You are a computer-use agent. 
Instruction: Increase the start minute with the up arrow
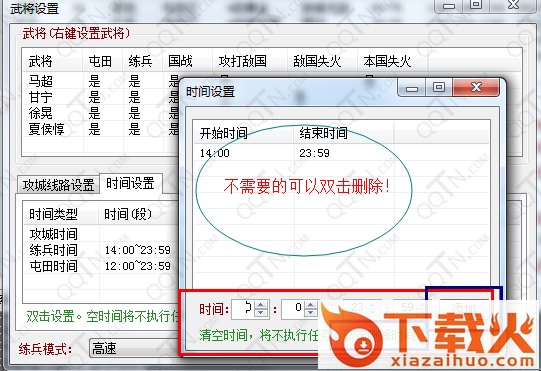pyautogui.click(x=311, y=305)
